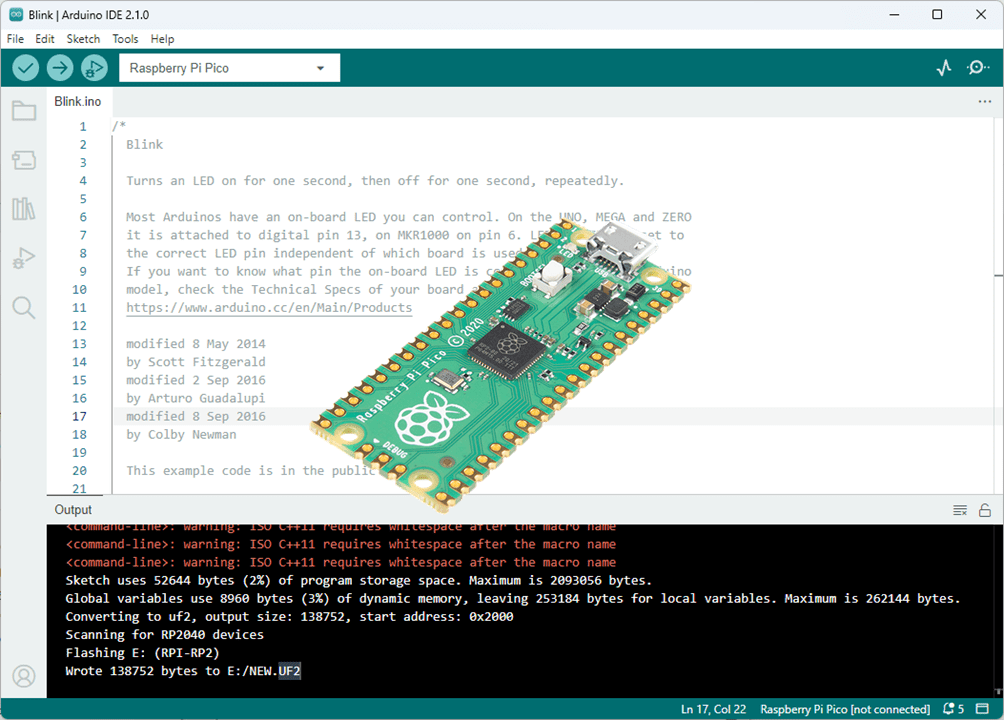1004x720 pixels.
Task: Click the 'Flashing E: (RPI-RP2)' output line
Action: 142,653
